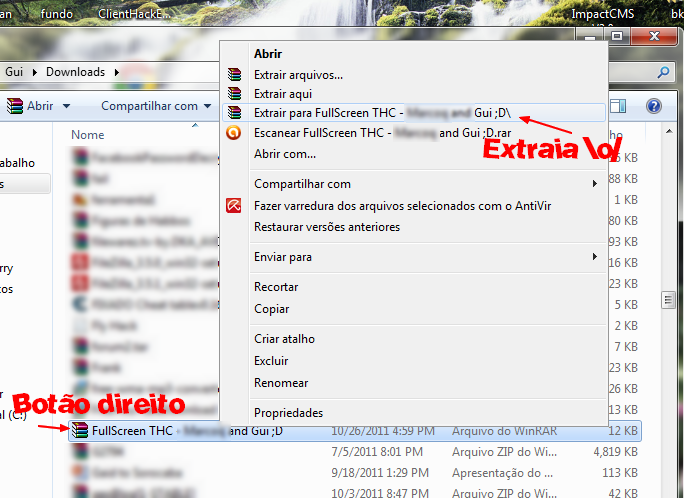Click the 9/18/2011 1:29 PM date cell
This screenshot has height=498, width=684.
click(x=380, y=473)
